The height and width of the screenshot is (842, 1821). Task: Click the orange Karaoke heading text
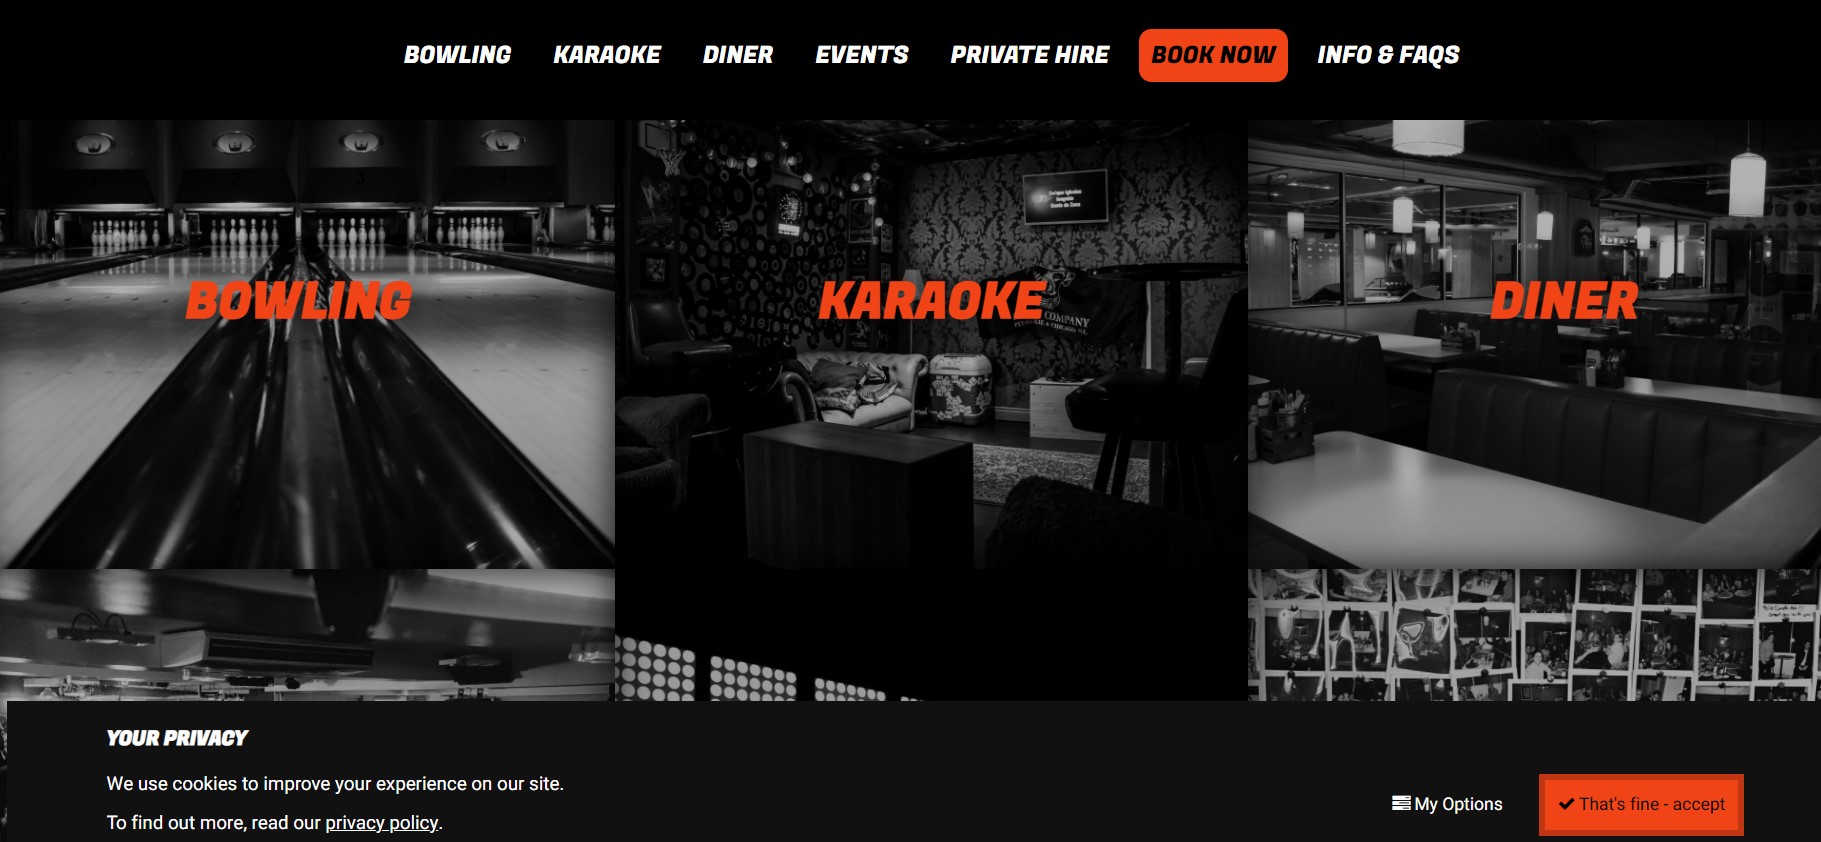pyautogui.click(x=931, y=301)
